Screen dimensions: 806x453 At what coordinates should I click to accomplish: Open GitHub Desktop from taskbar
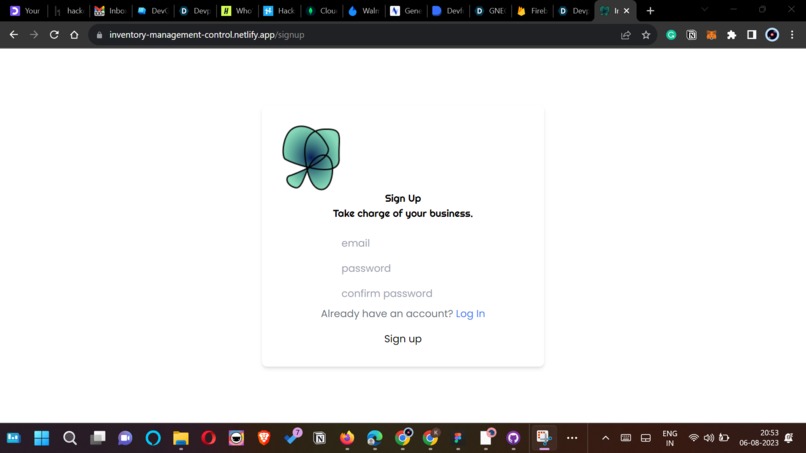[514, 438]
